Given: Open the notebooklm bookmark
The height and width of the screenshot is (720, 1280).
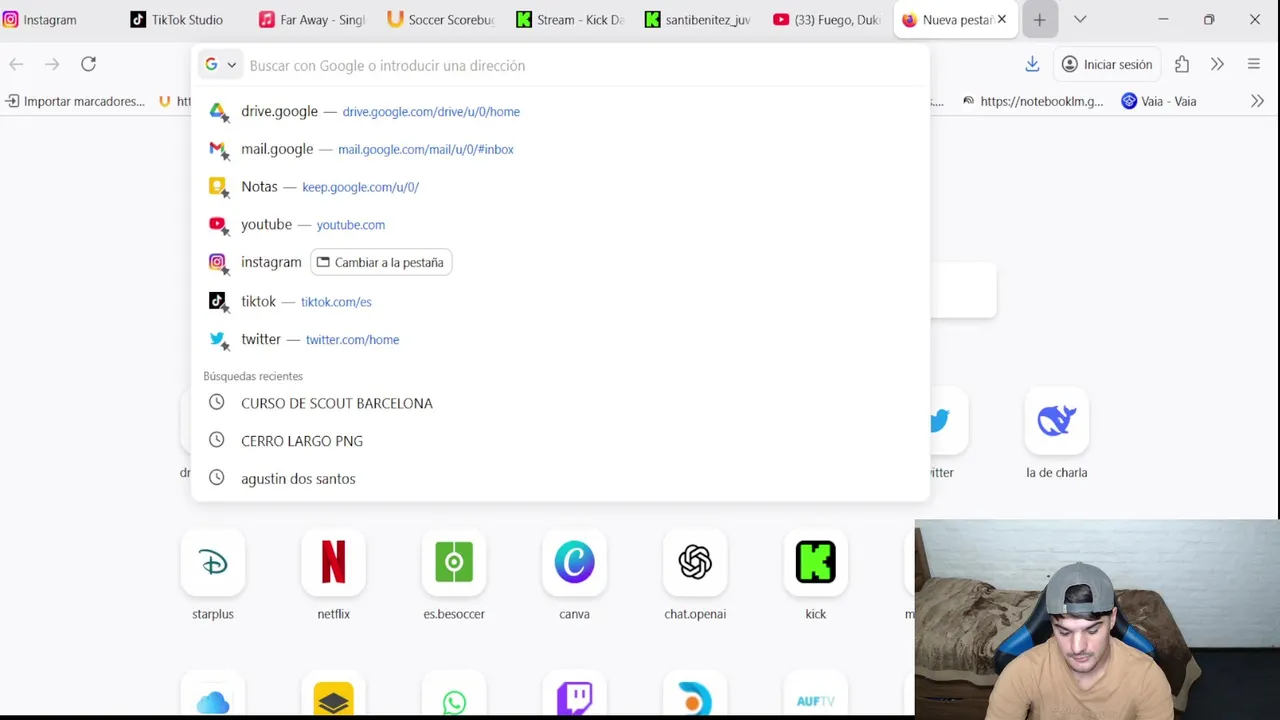Looking at the screenshot, I should click(x=1033, y=101).
